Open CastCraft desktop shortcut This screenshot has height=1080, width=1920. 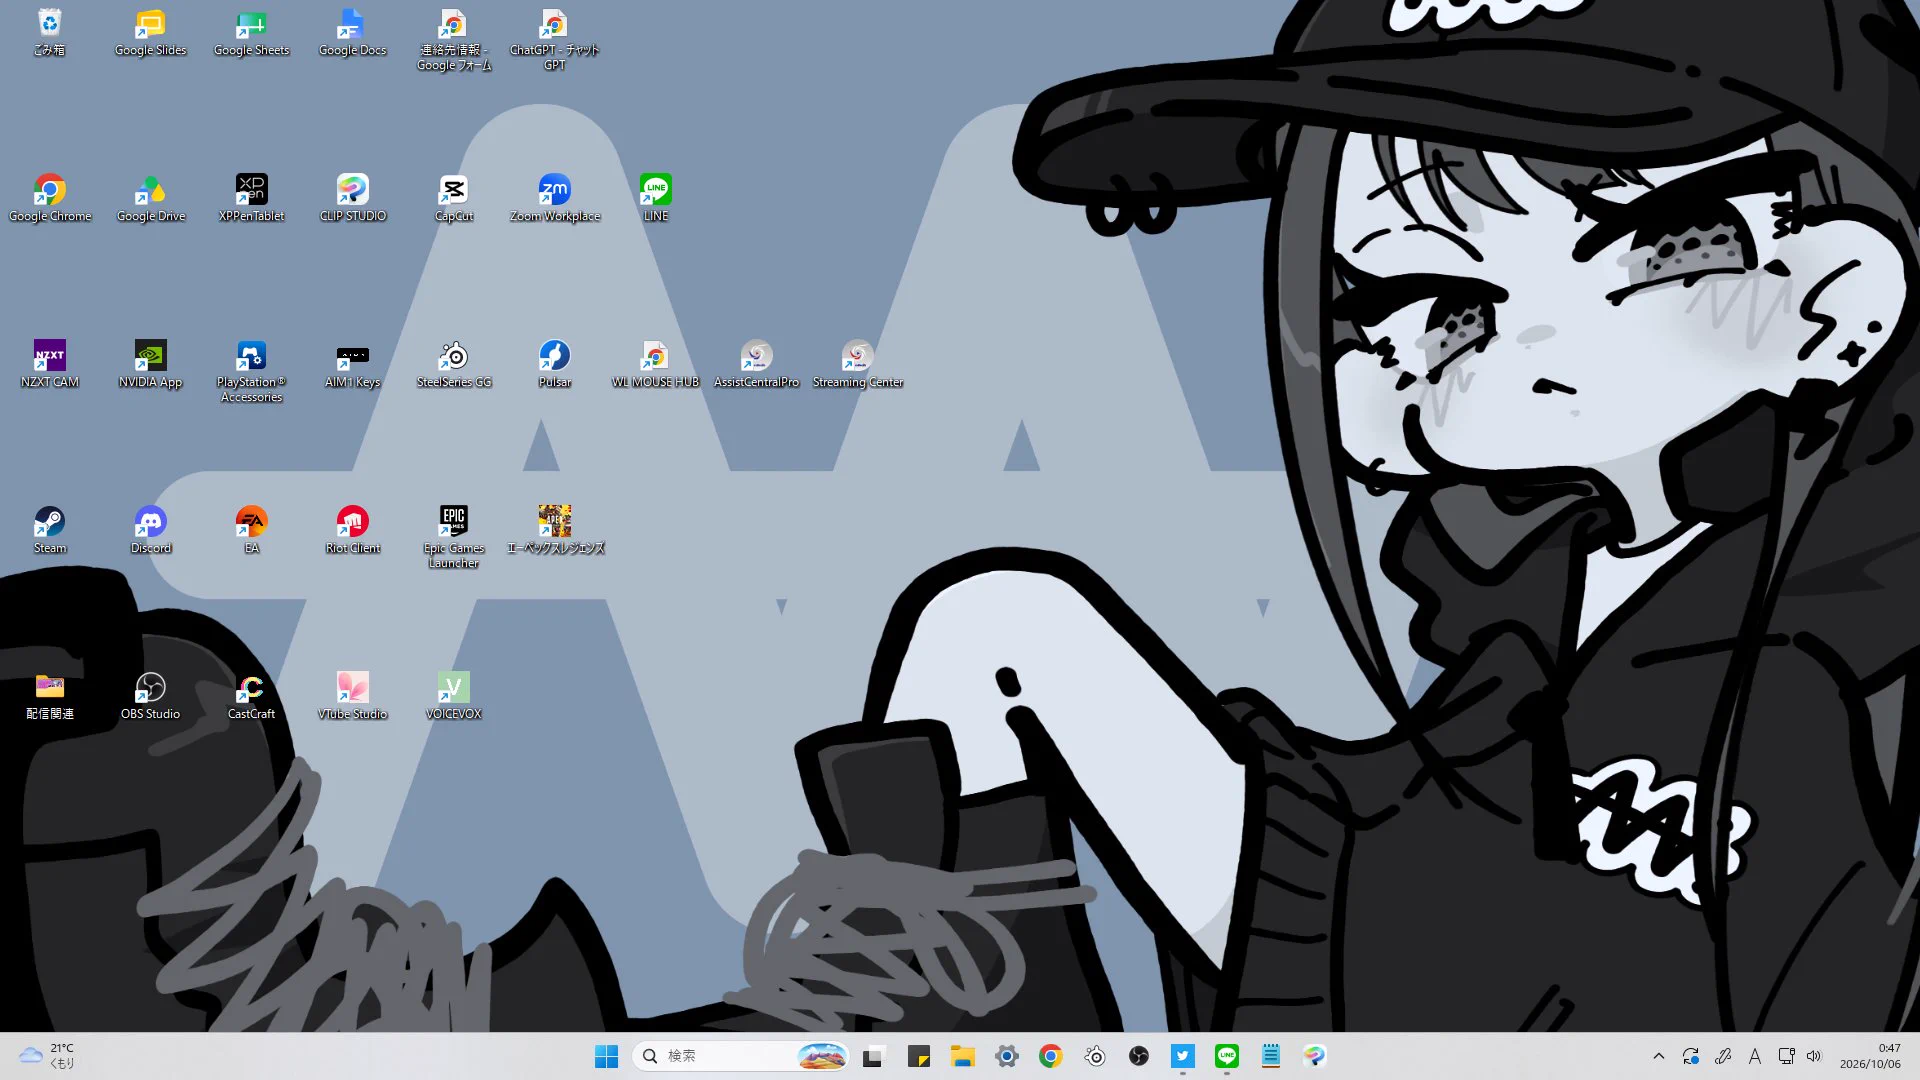[251, 696]
